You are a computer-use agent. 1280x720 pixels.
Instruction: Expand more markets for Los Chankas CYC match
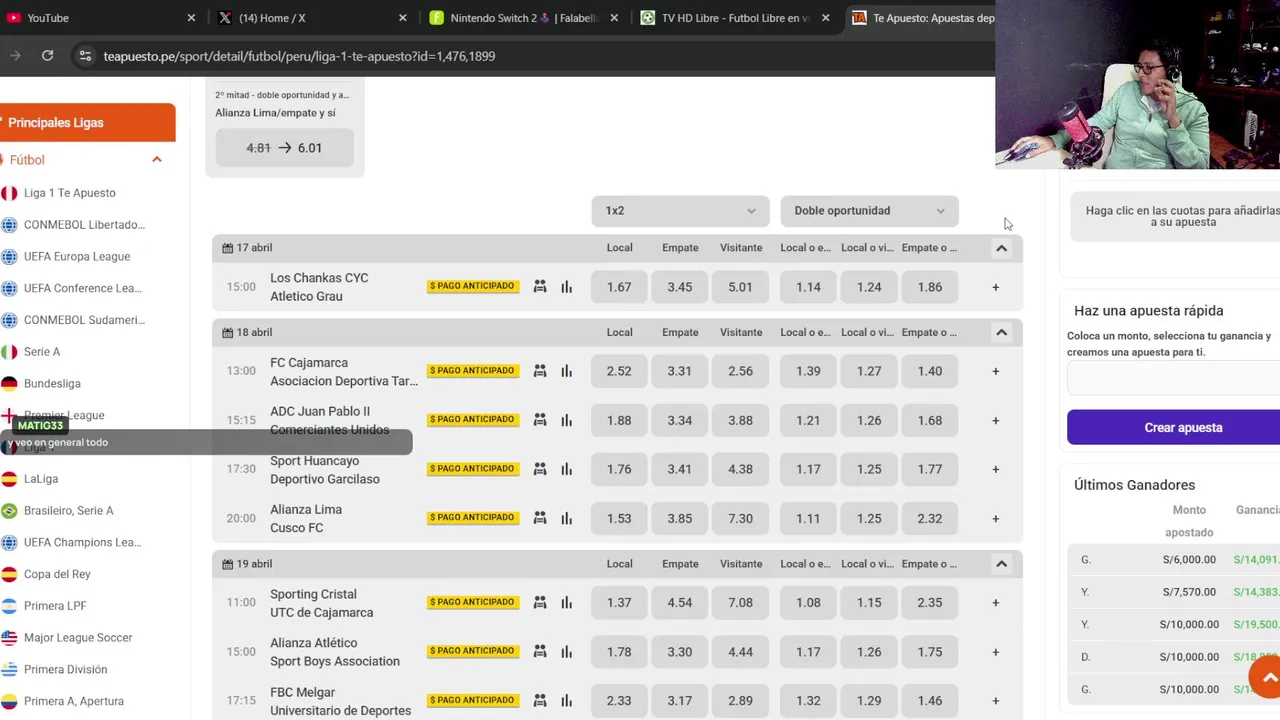click(x=995, y=287)
